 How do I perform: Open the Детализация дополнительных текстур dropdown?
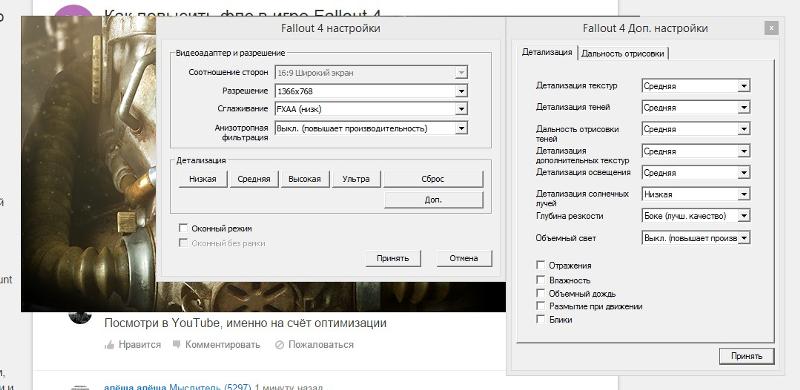pos(695,151)
